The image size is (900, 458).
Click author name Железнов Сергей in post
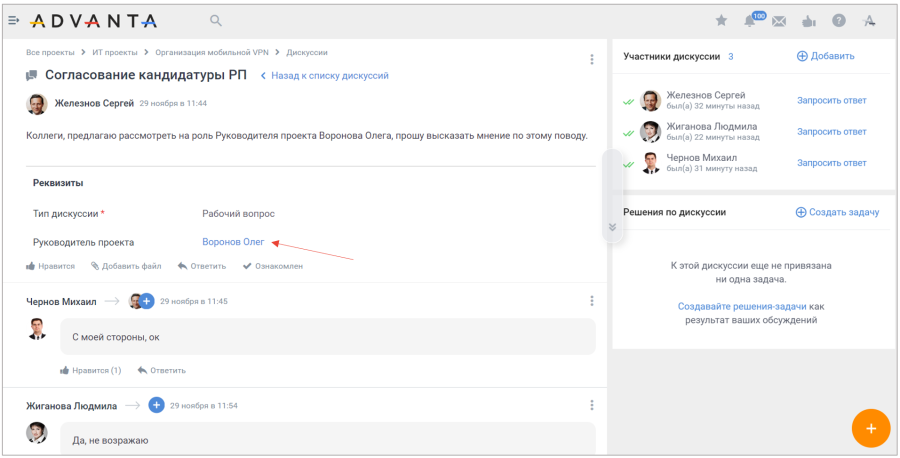94,103
